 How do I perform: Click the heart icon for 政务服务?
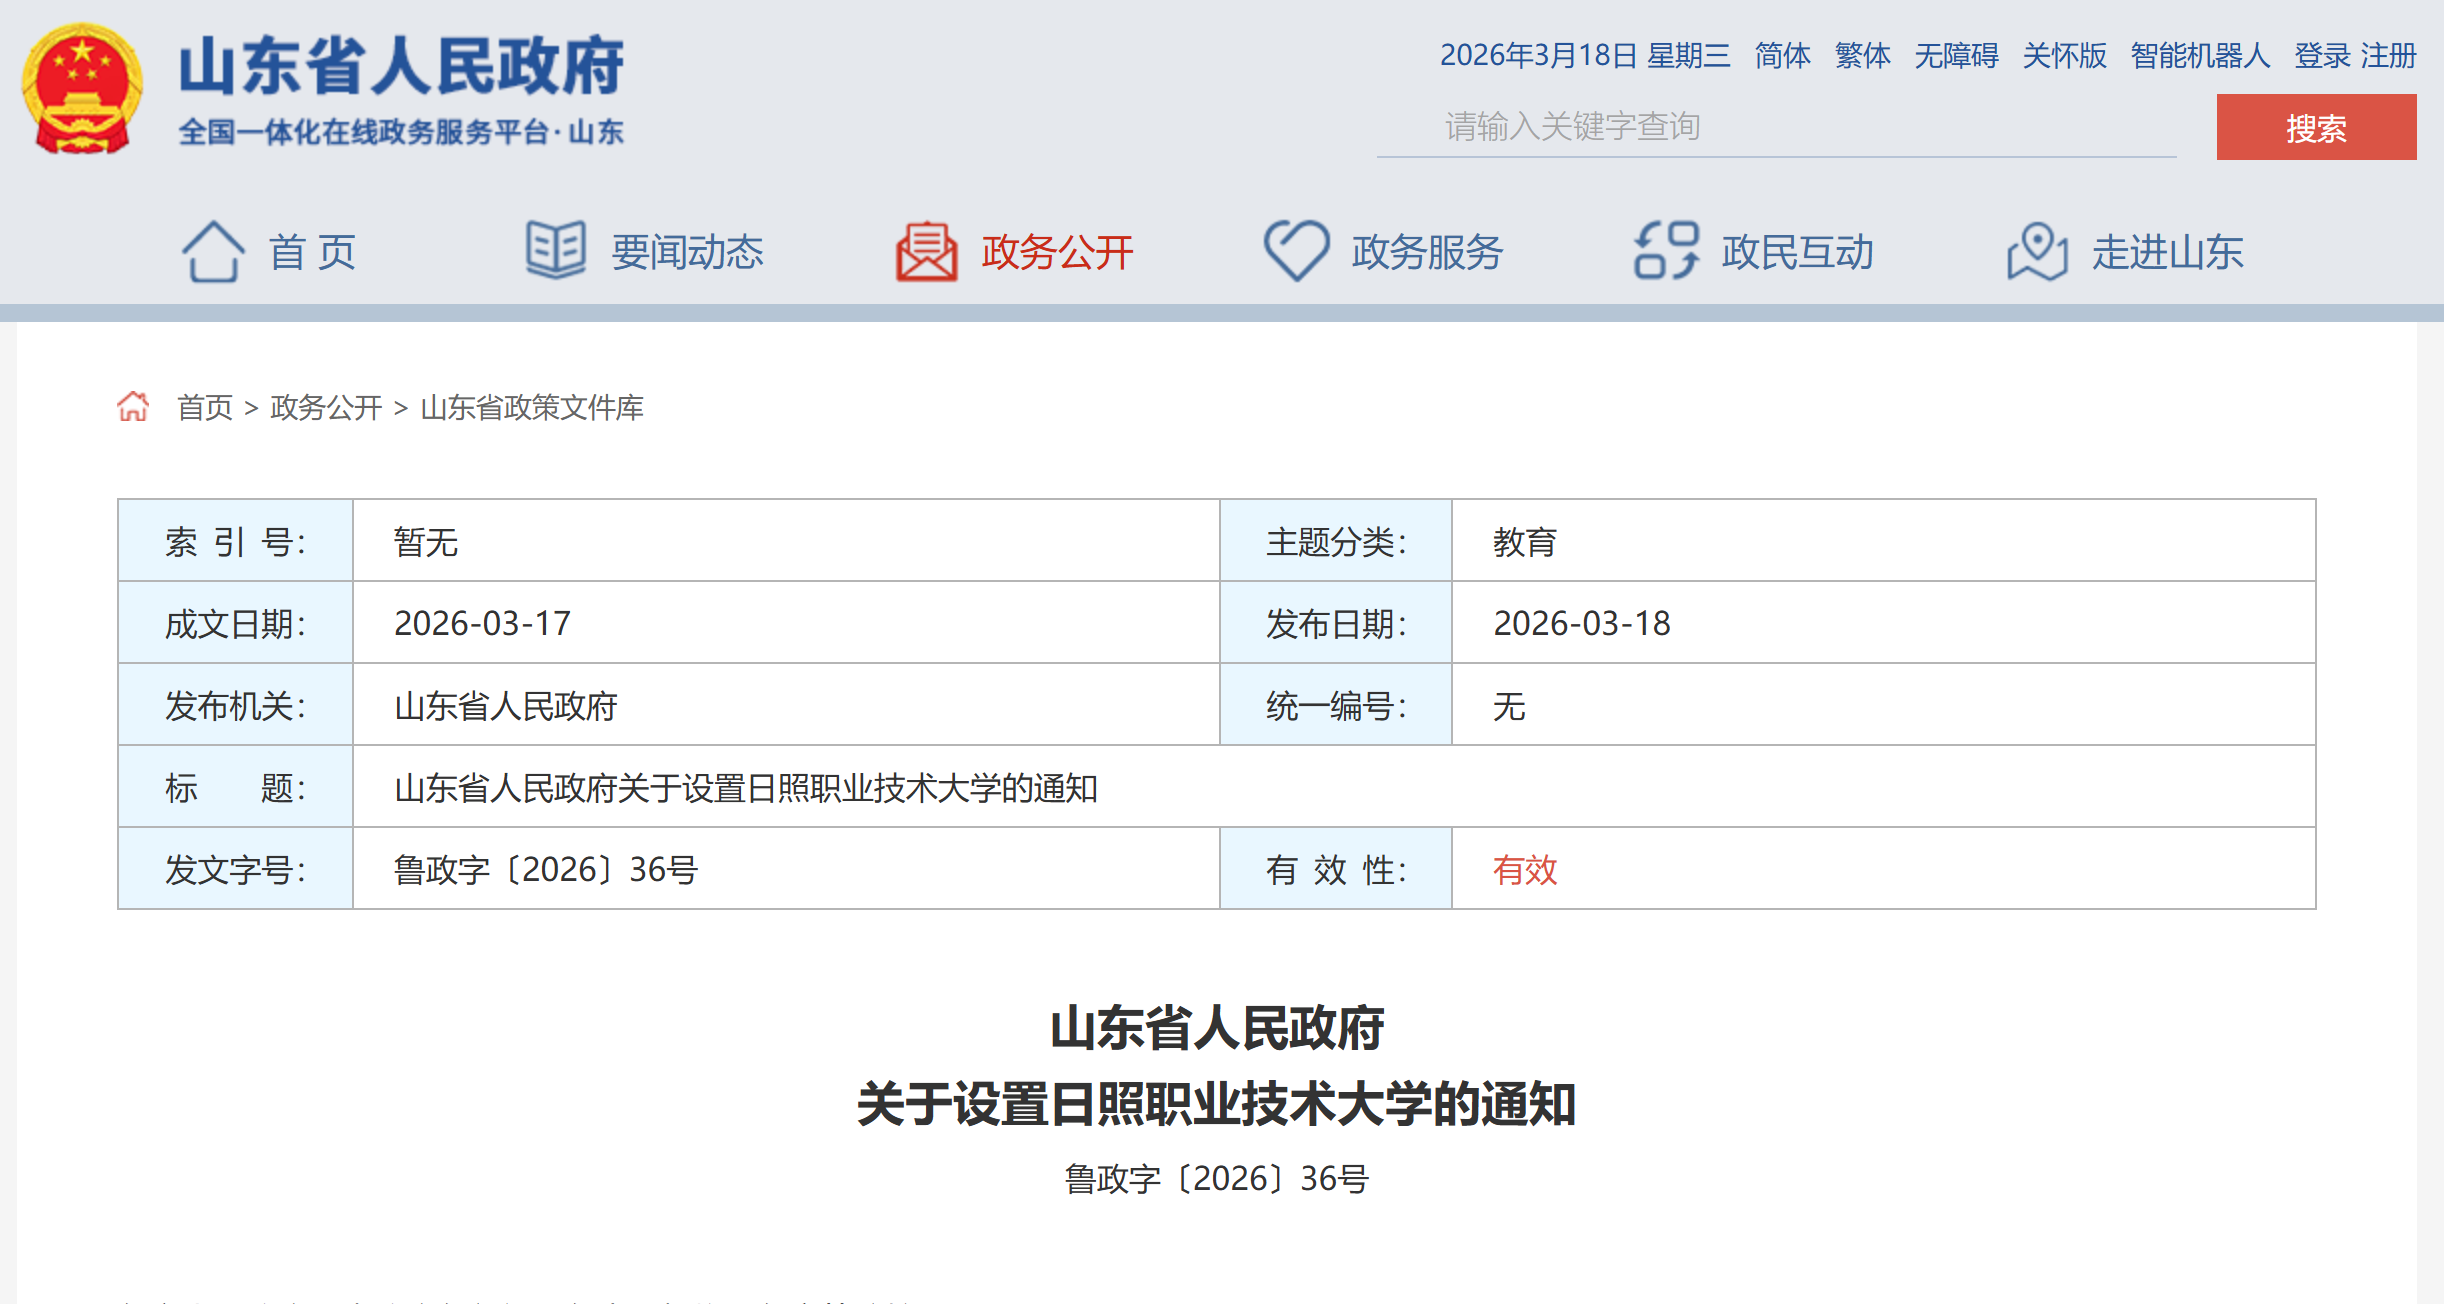tap(1296, 250)
